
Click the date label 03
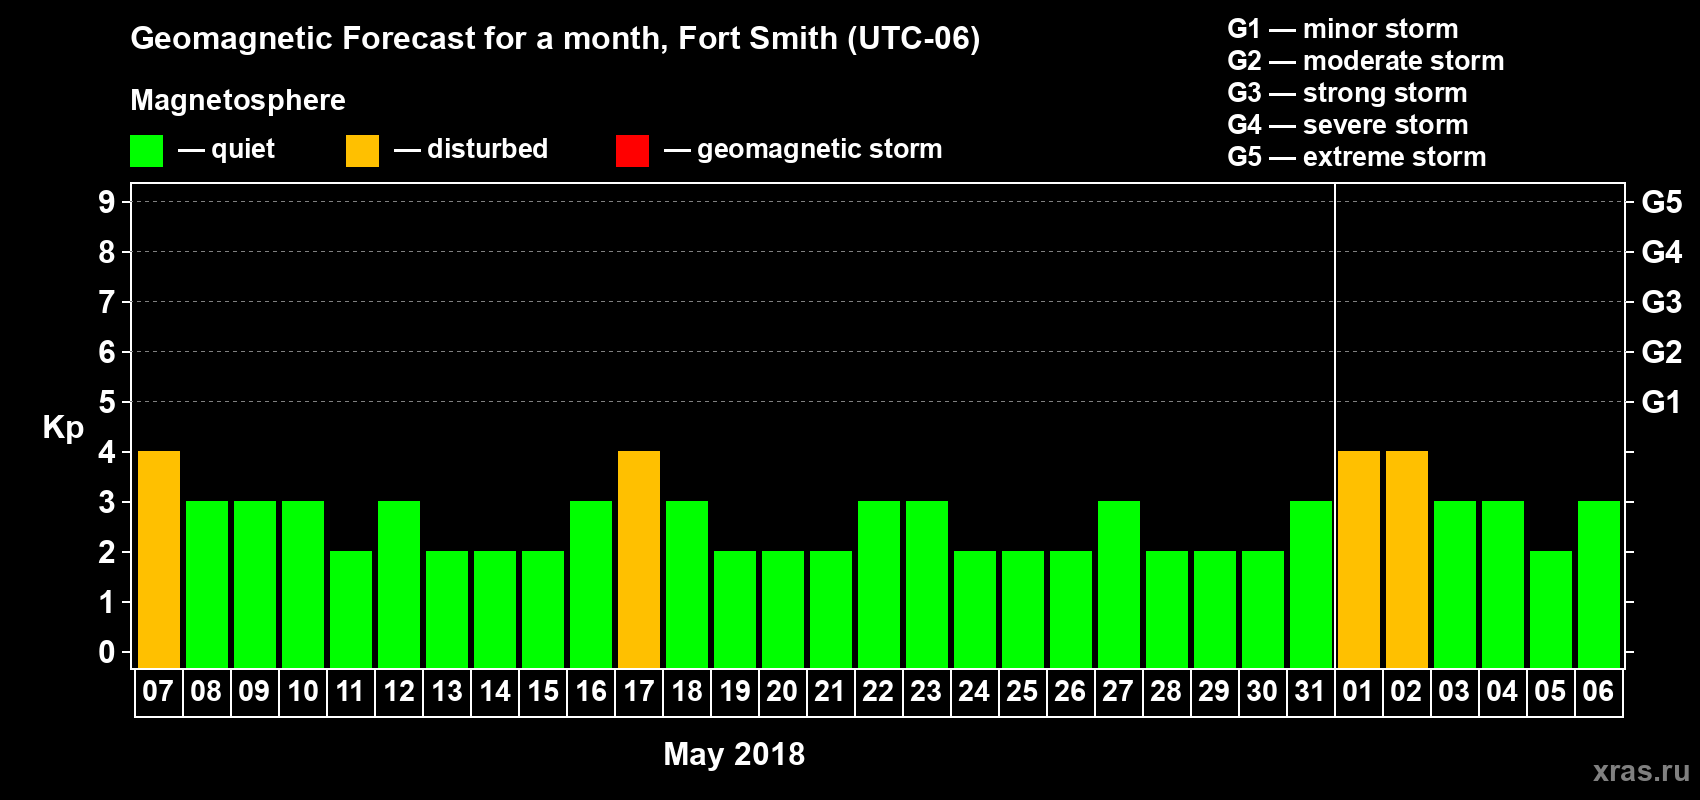point(1454,692)
